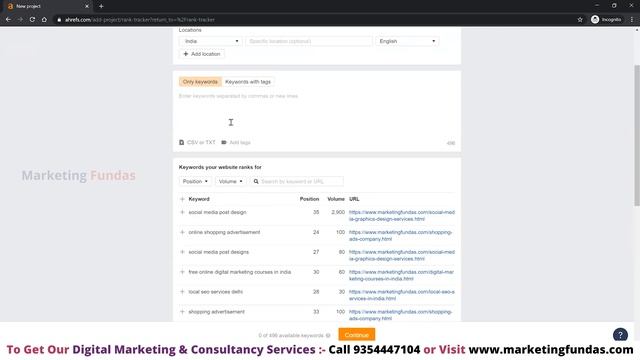
Task: Open social-media-graphics-design-services link for post design
Action: point(402,216)
